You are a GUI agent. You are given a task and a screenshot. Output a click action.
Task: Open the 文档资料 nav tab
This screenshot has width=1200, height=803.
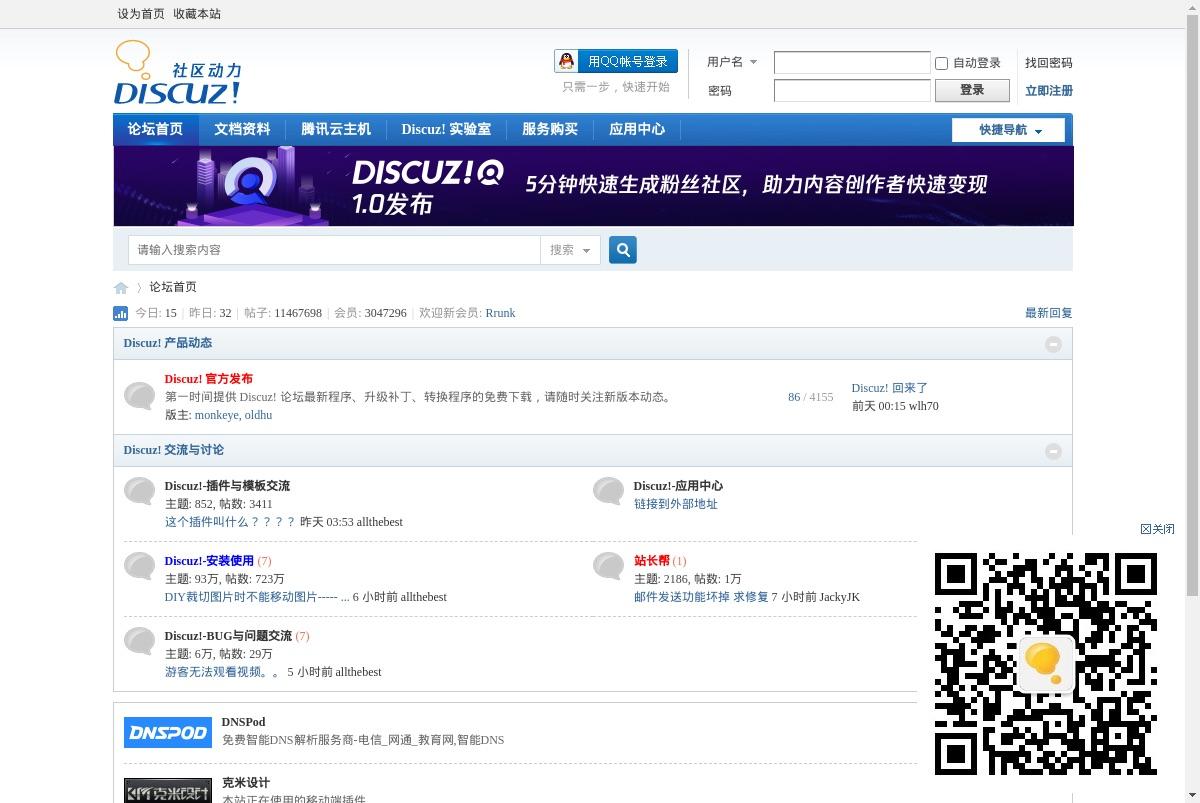click(x=242, y=129)
